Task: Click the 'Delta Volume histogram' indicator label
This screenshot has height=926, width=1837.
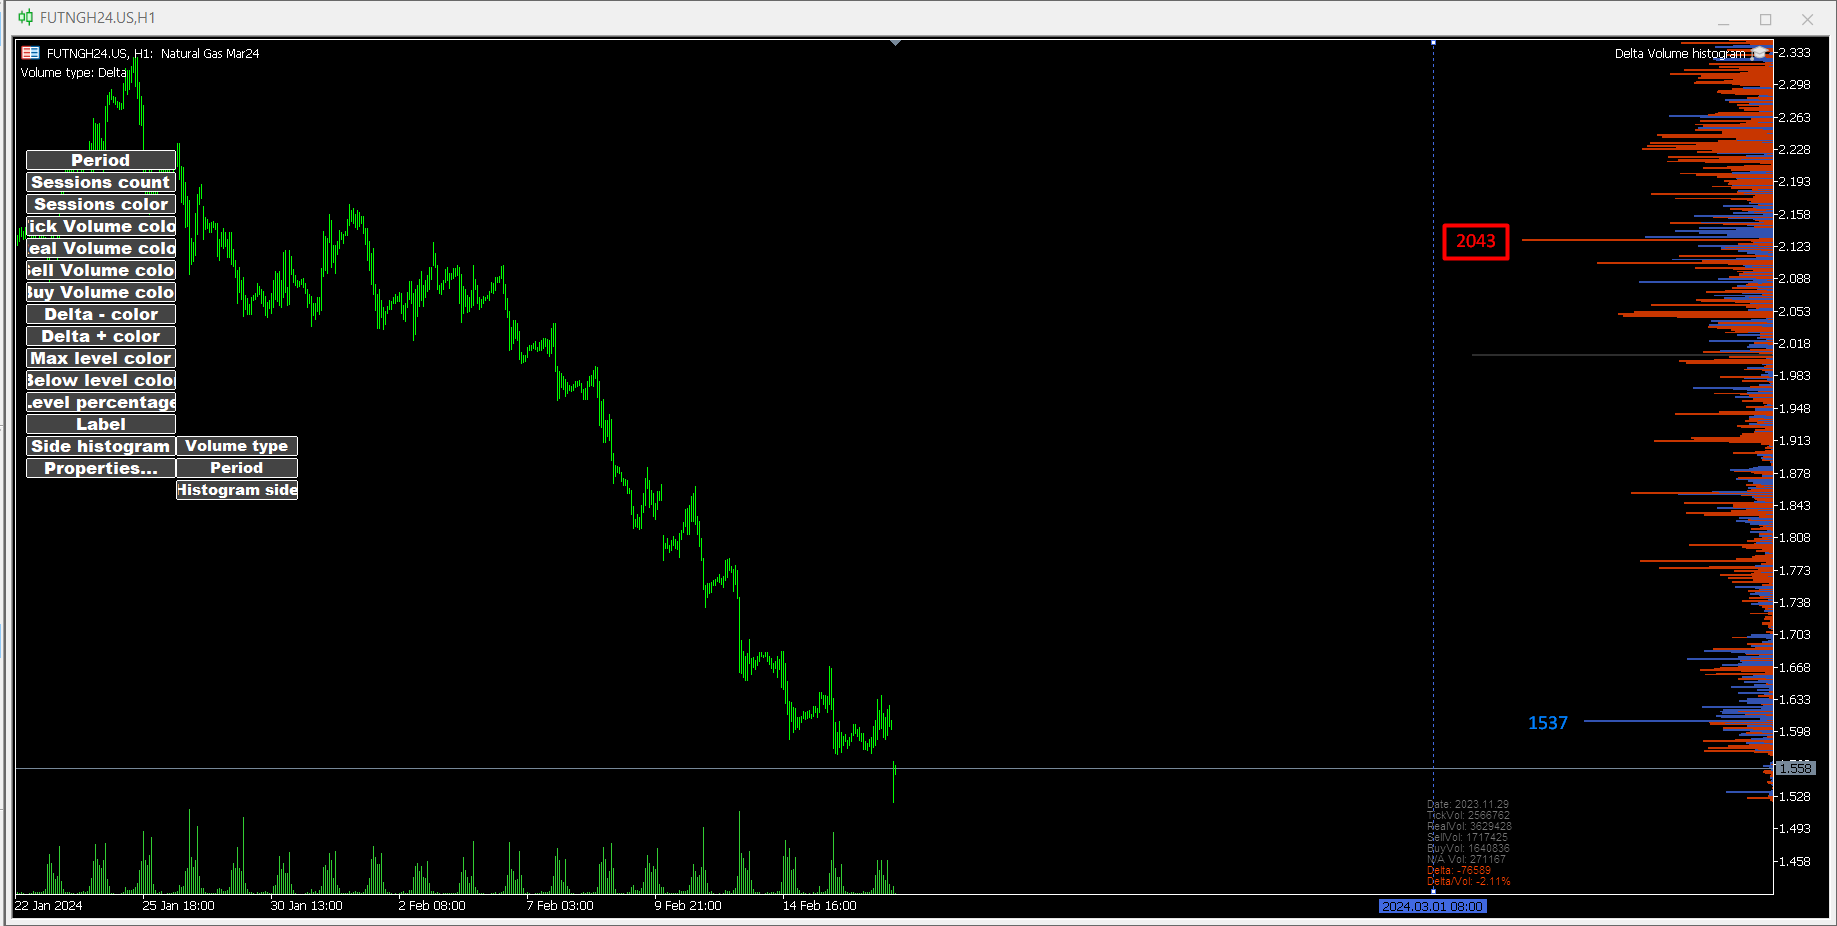Action: click(1680, 54)
